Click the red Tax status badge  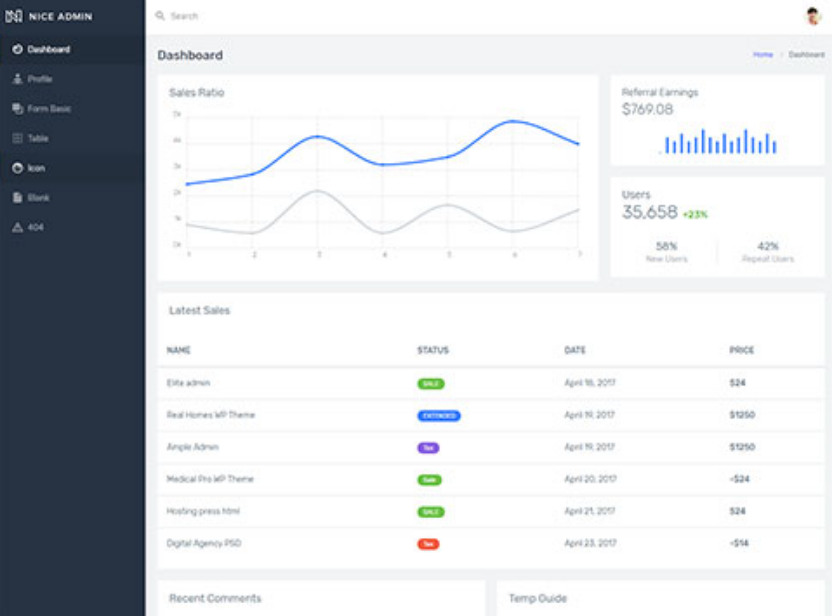pos(428,544)
